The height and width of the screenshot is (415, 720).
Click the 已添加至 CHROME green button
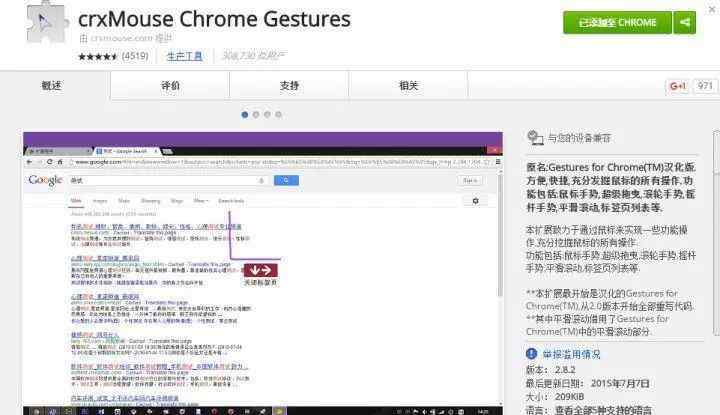point(617,22)
